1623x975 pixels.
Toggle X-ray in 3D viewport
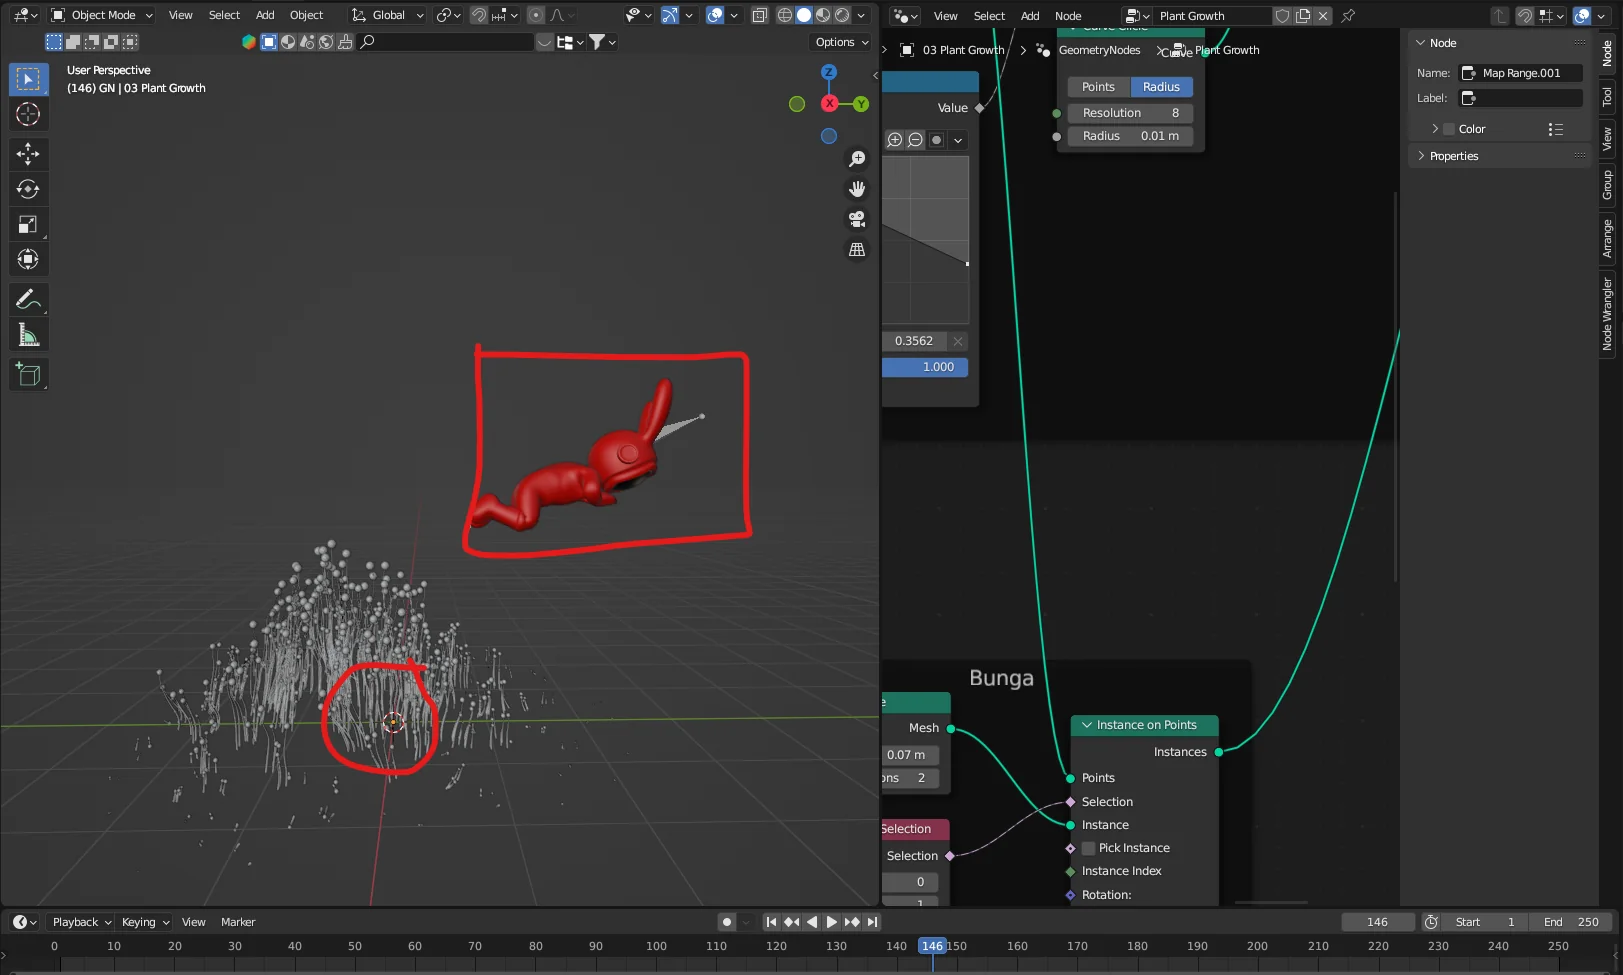(760, 15)
